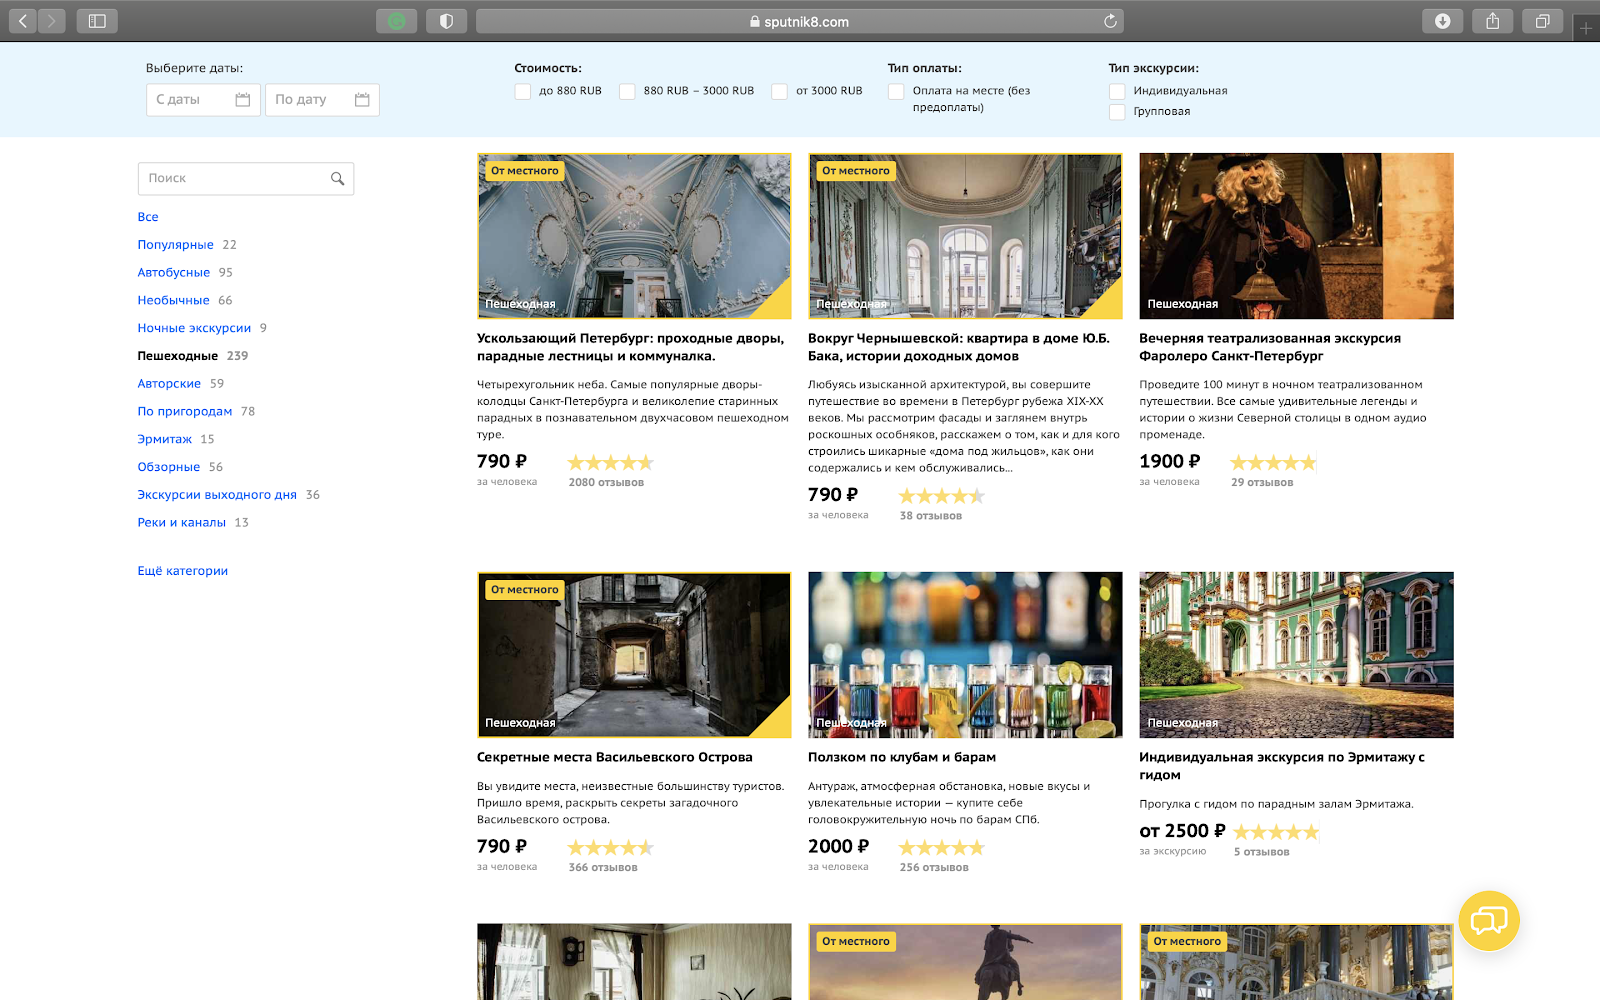
Task: Select the 'Автобусные' category
Action: pos(174,273)
